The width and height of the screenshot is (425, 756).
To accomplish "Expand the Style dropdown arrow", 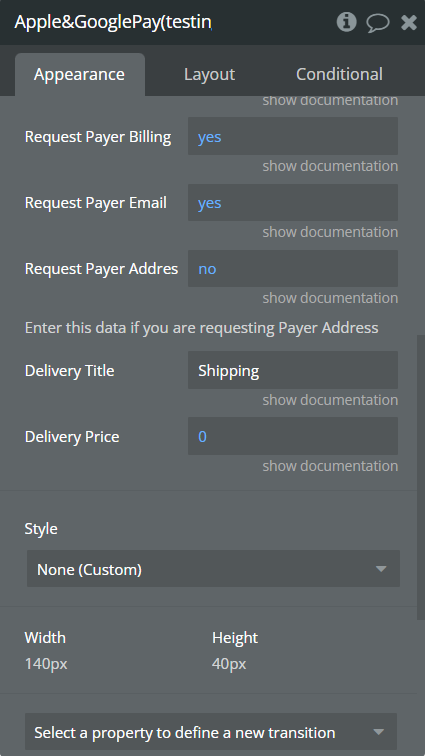I will point(381,569).
